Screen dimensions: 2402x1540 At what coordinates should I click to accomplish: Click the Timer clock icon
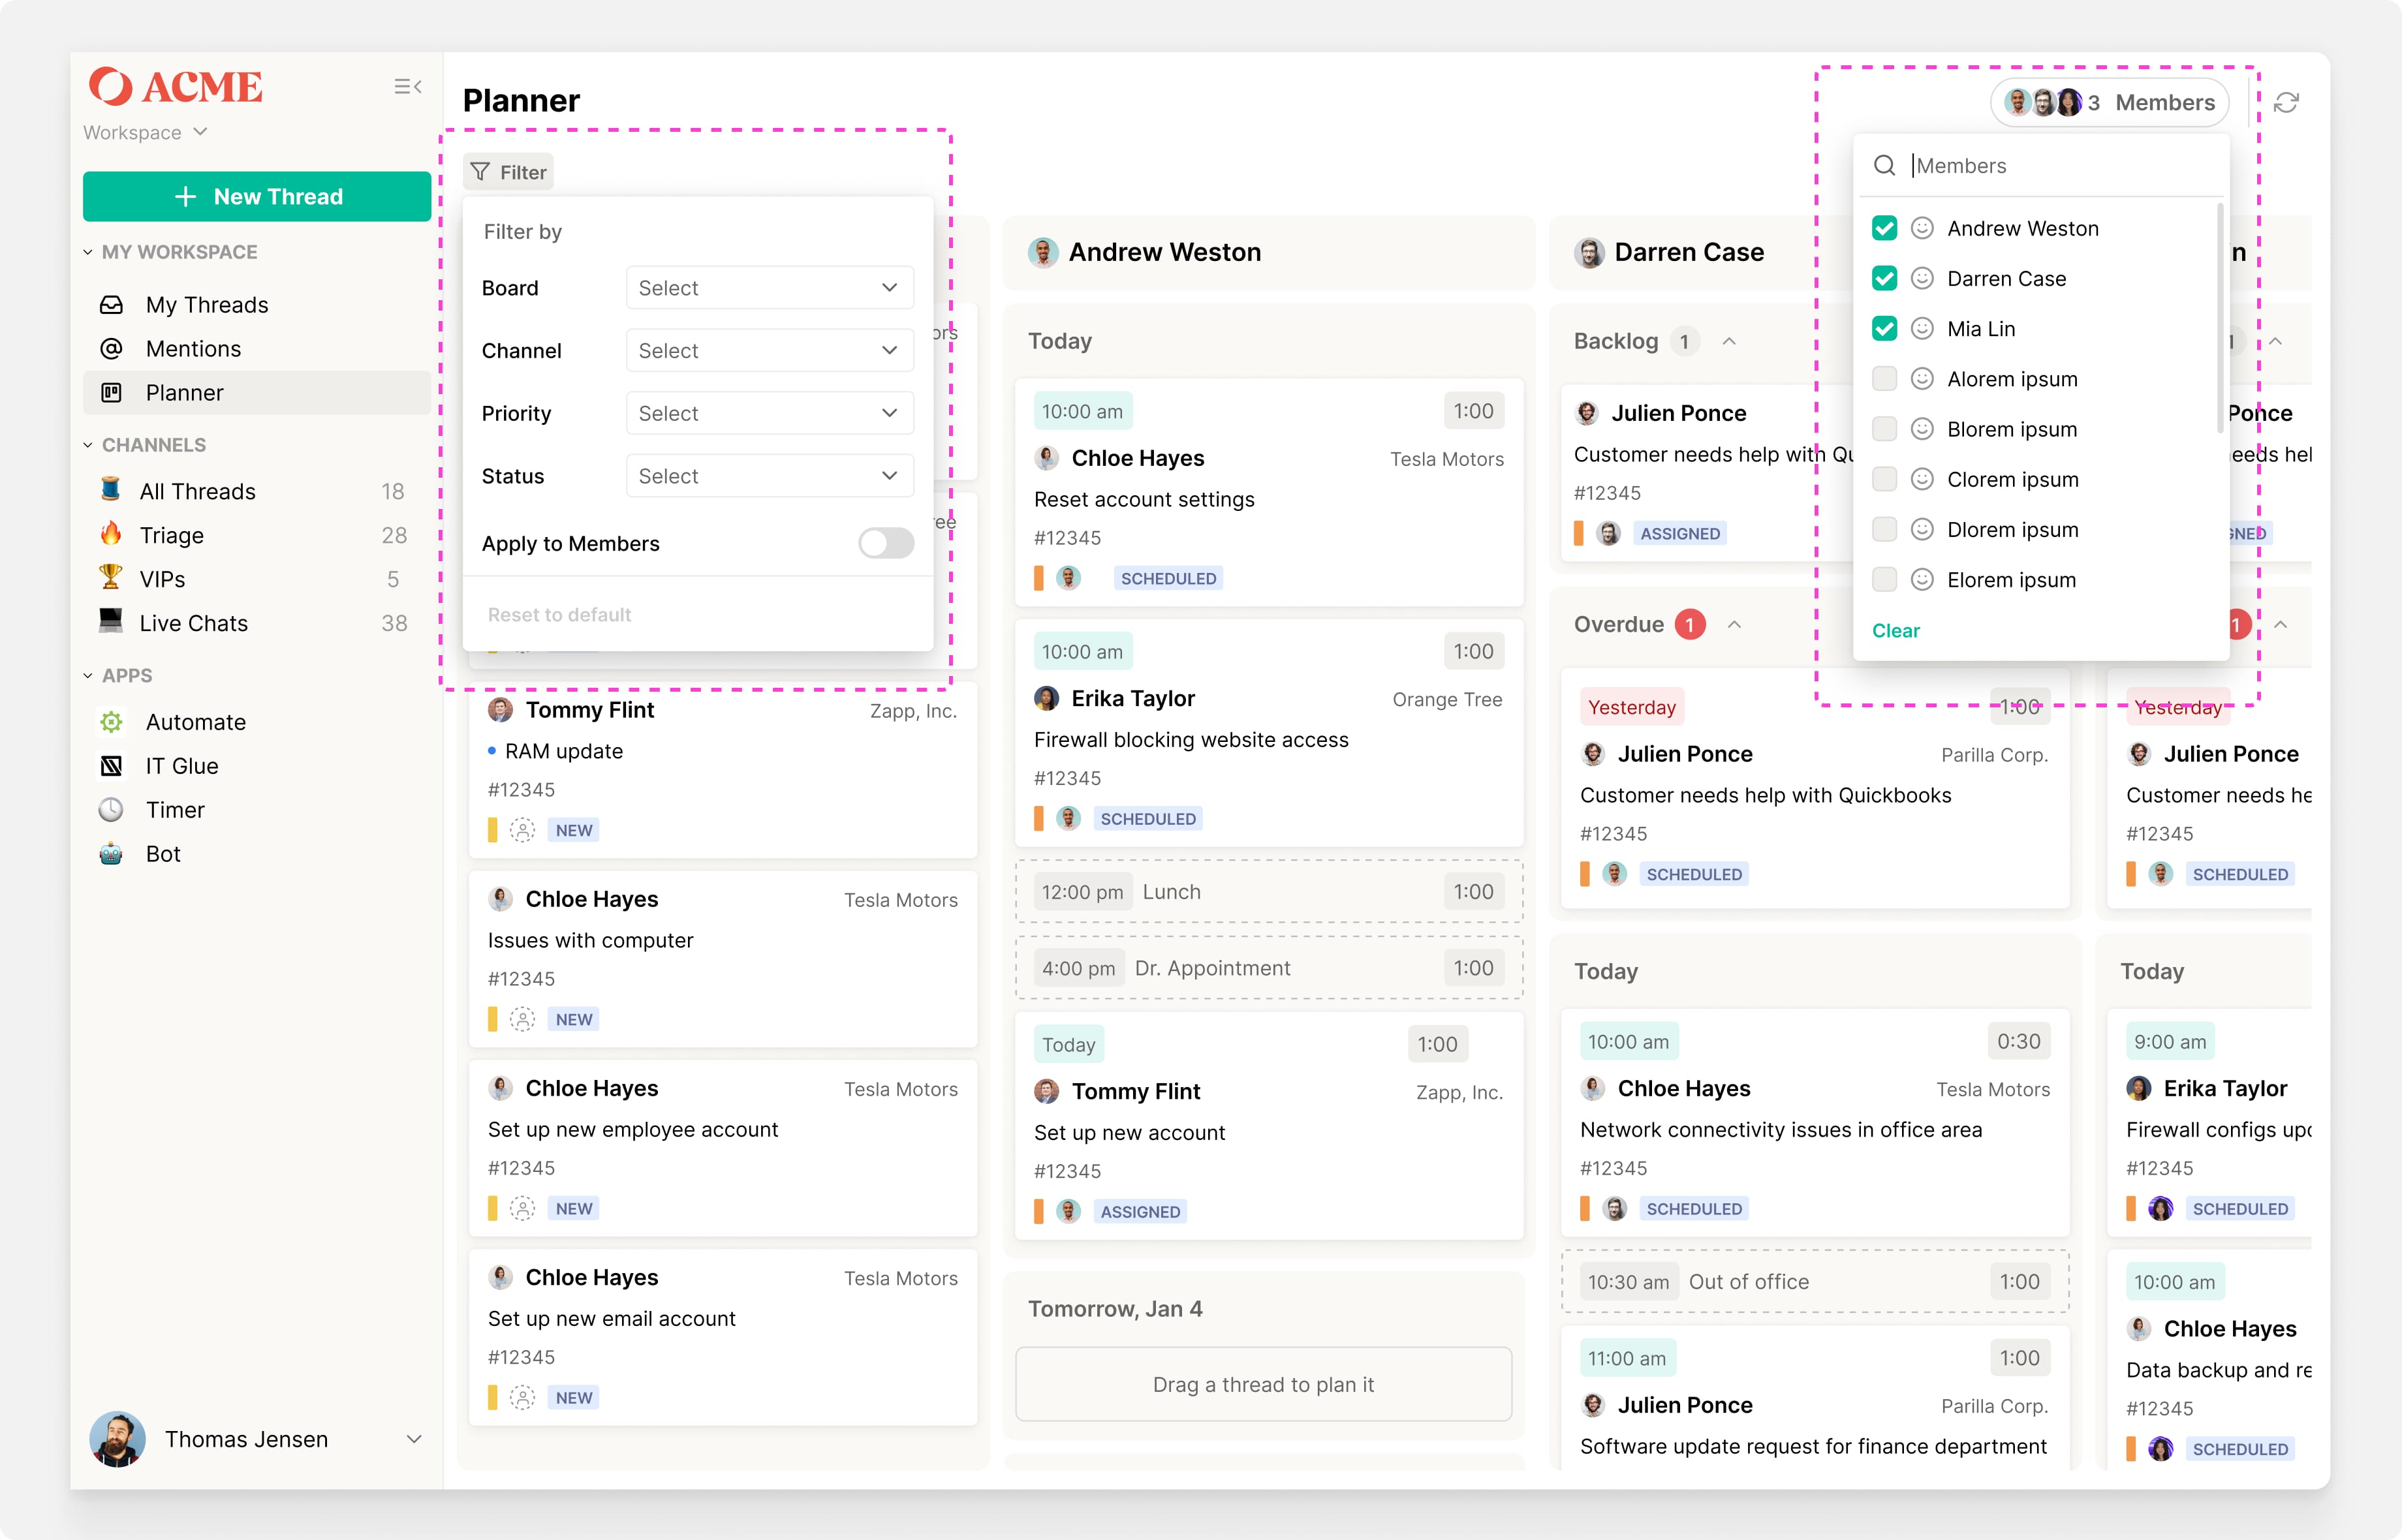(112, 810)
